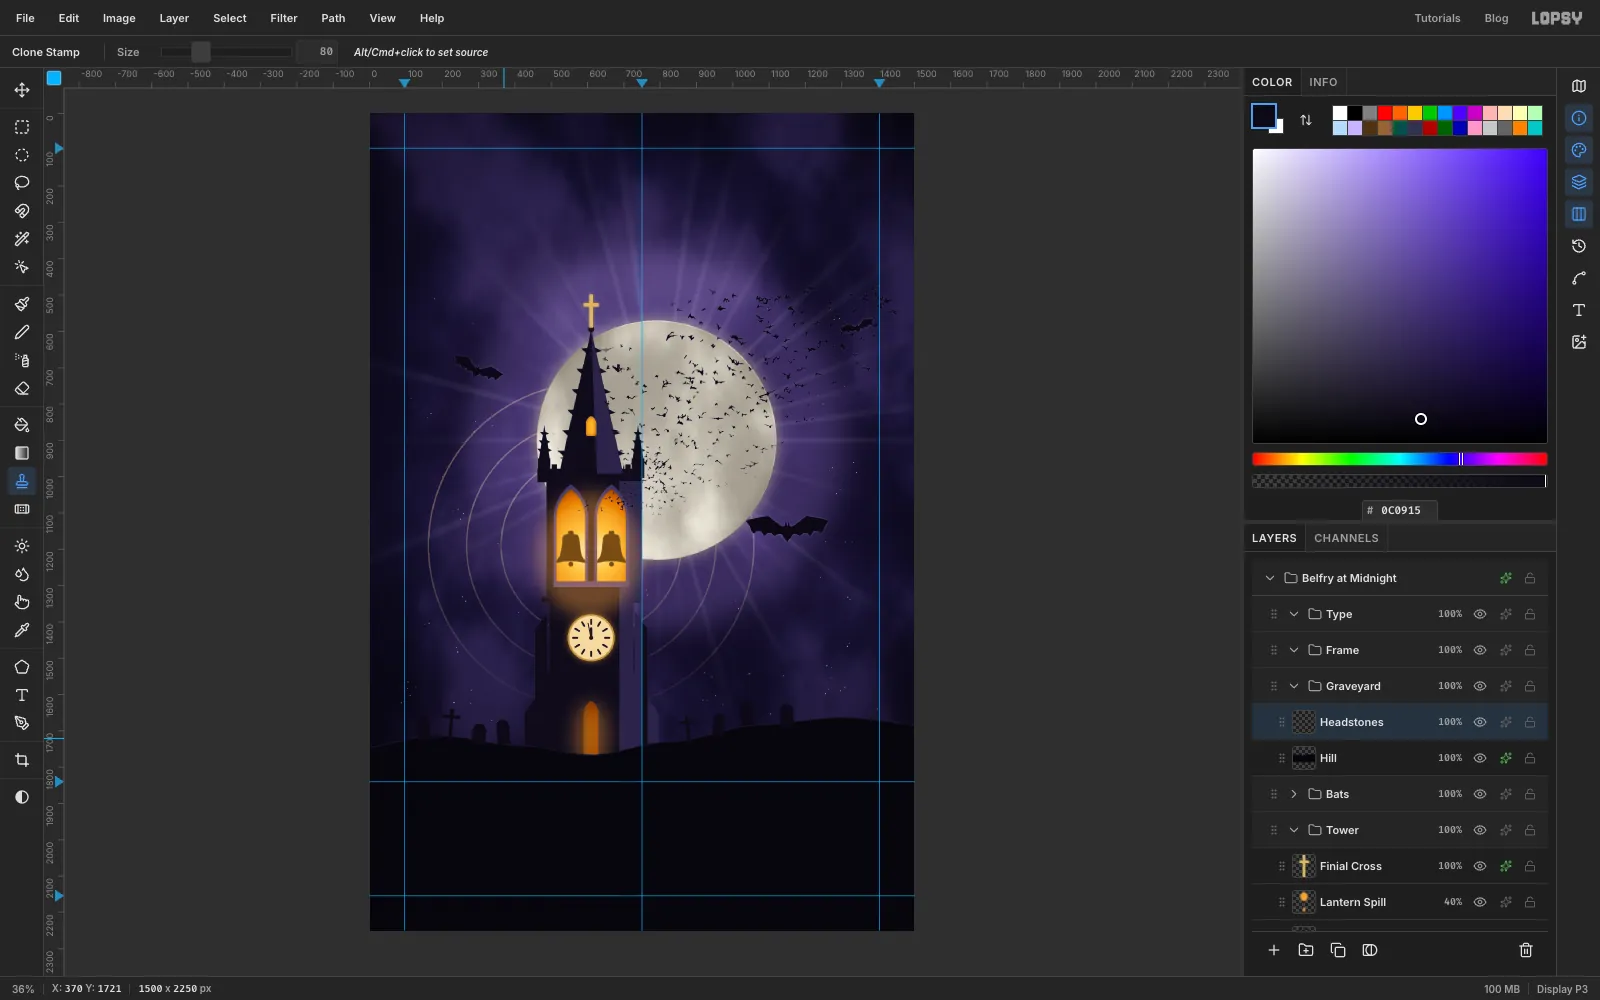Collapse the Tower group chevron

(1294, 830)
